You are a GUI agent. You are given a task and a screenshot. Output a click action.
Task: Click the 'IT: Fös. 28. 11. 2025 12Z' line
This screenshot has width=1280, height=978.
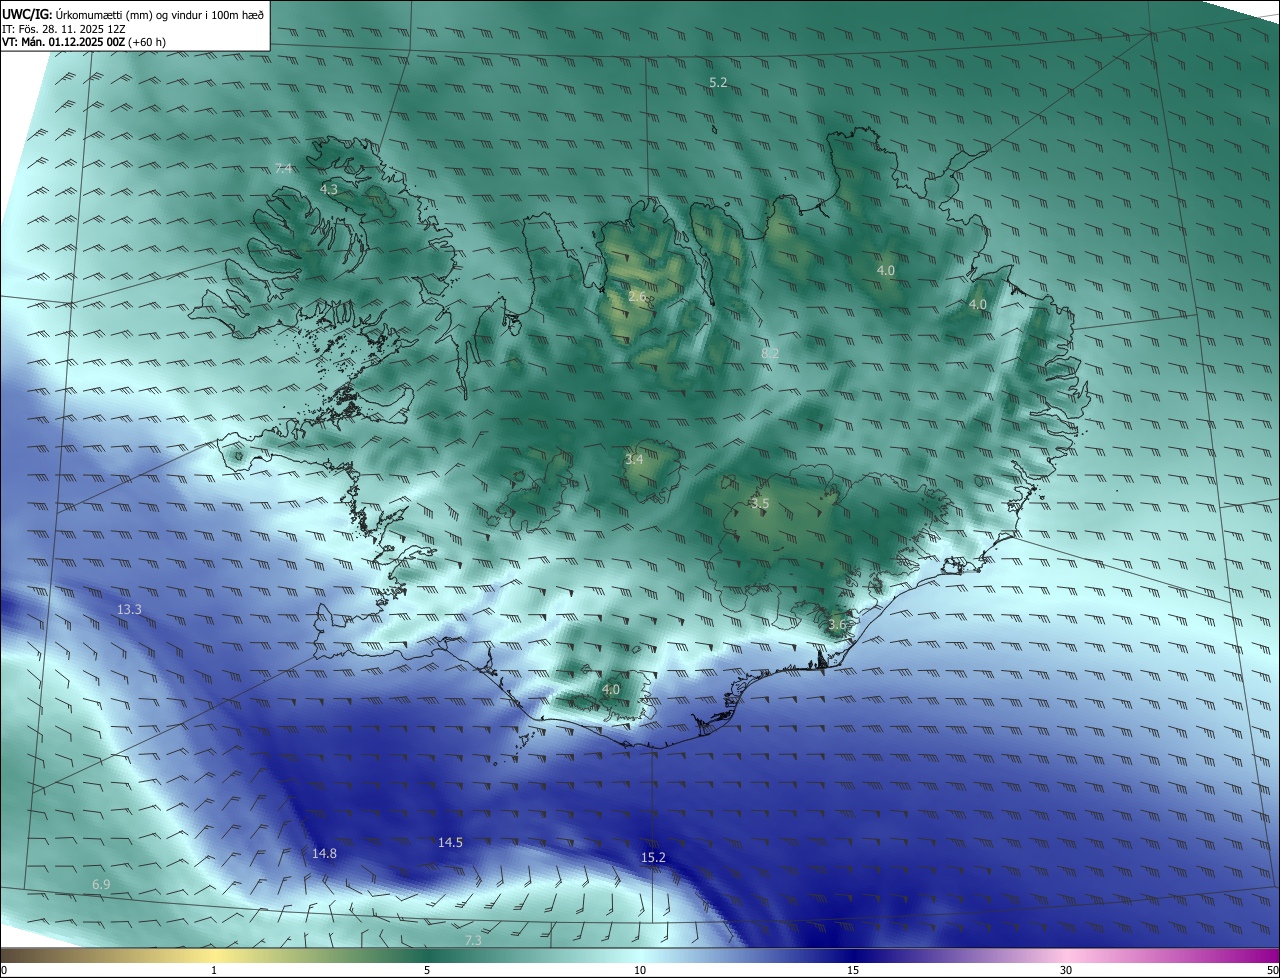click(x=64, y=28)
